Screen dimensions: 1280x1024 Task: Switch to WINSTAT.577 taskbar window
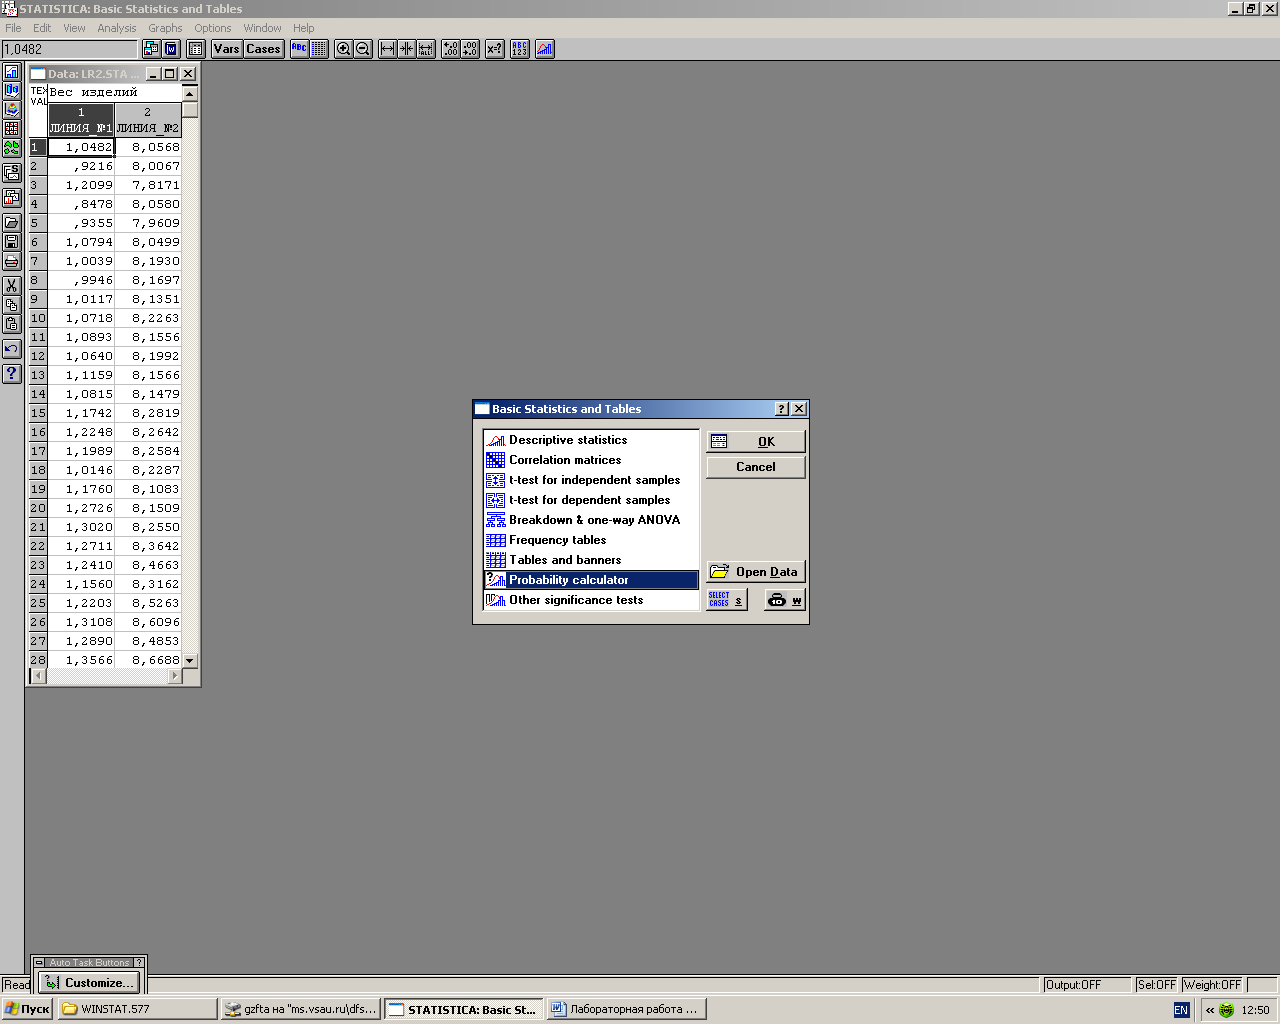click(137, 1009)
